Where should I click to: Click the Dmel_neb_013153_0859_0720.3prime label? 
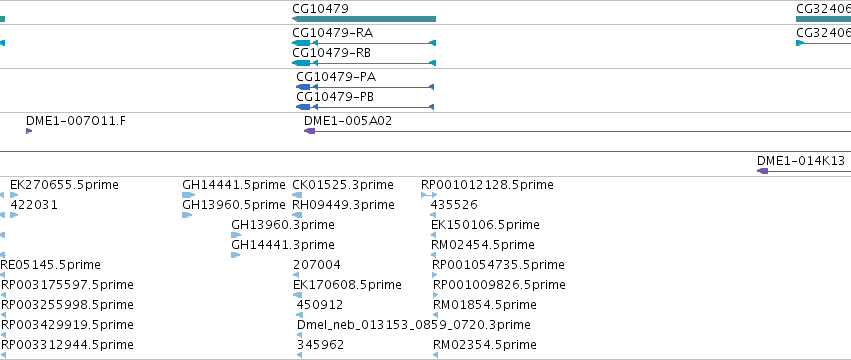tap(414, 325)
